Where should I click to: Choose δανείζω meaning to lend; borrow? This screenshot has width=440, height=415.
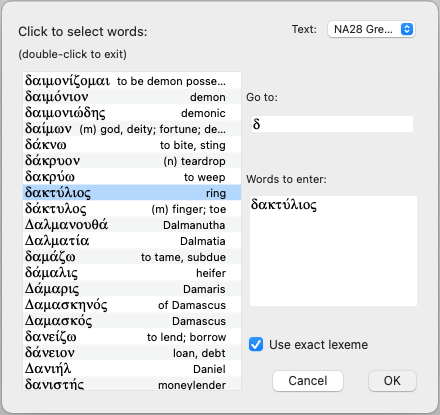[x=132, y=337]
